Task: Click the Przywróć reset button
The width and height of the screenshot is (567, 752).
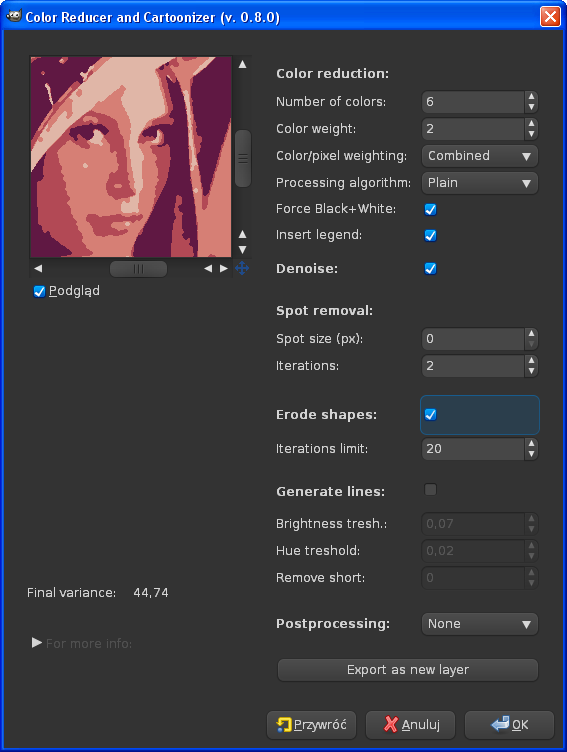Action: tap(311, 725)
